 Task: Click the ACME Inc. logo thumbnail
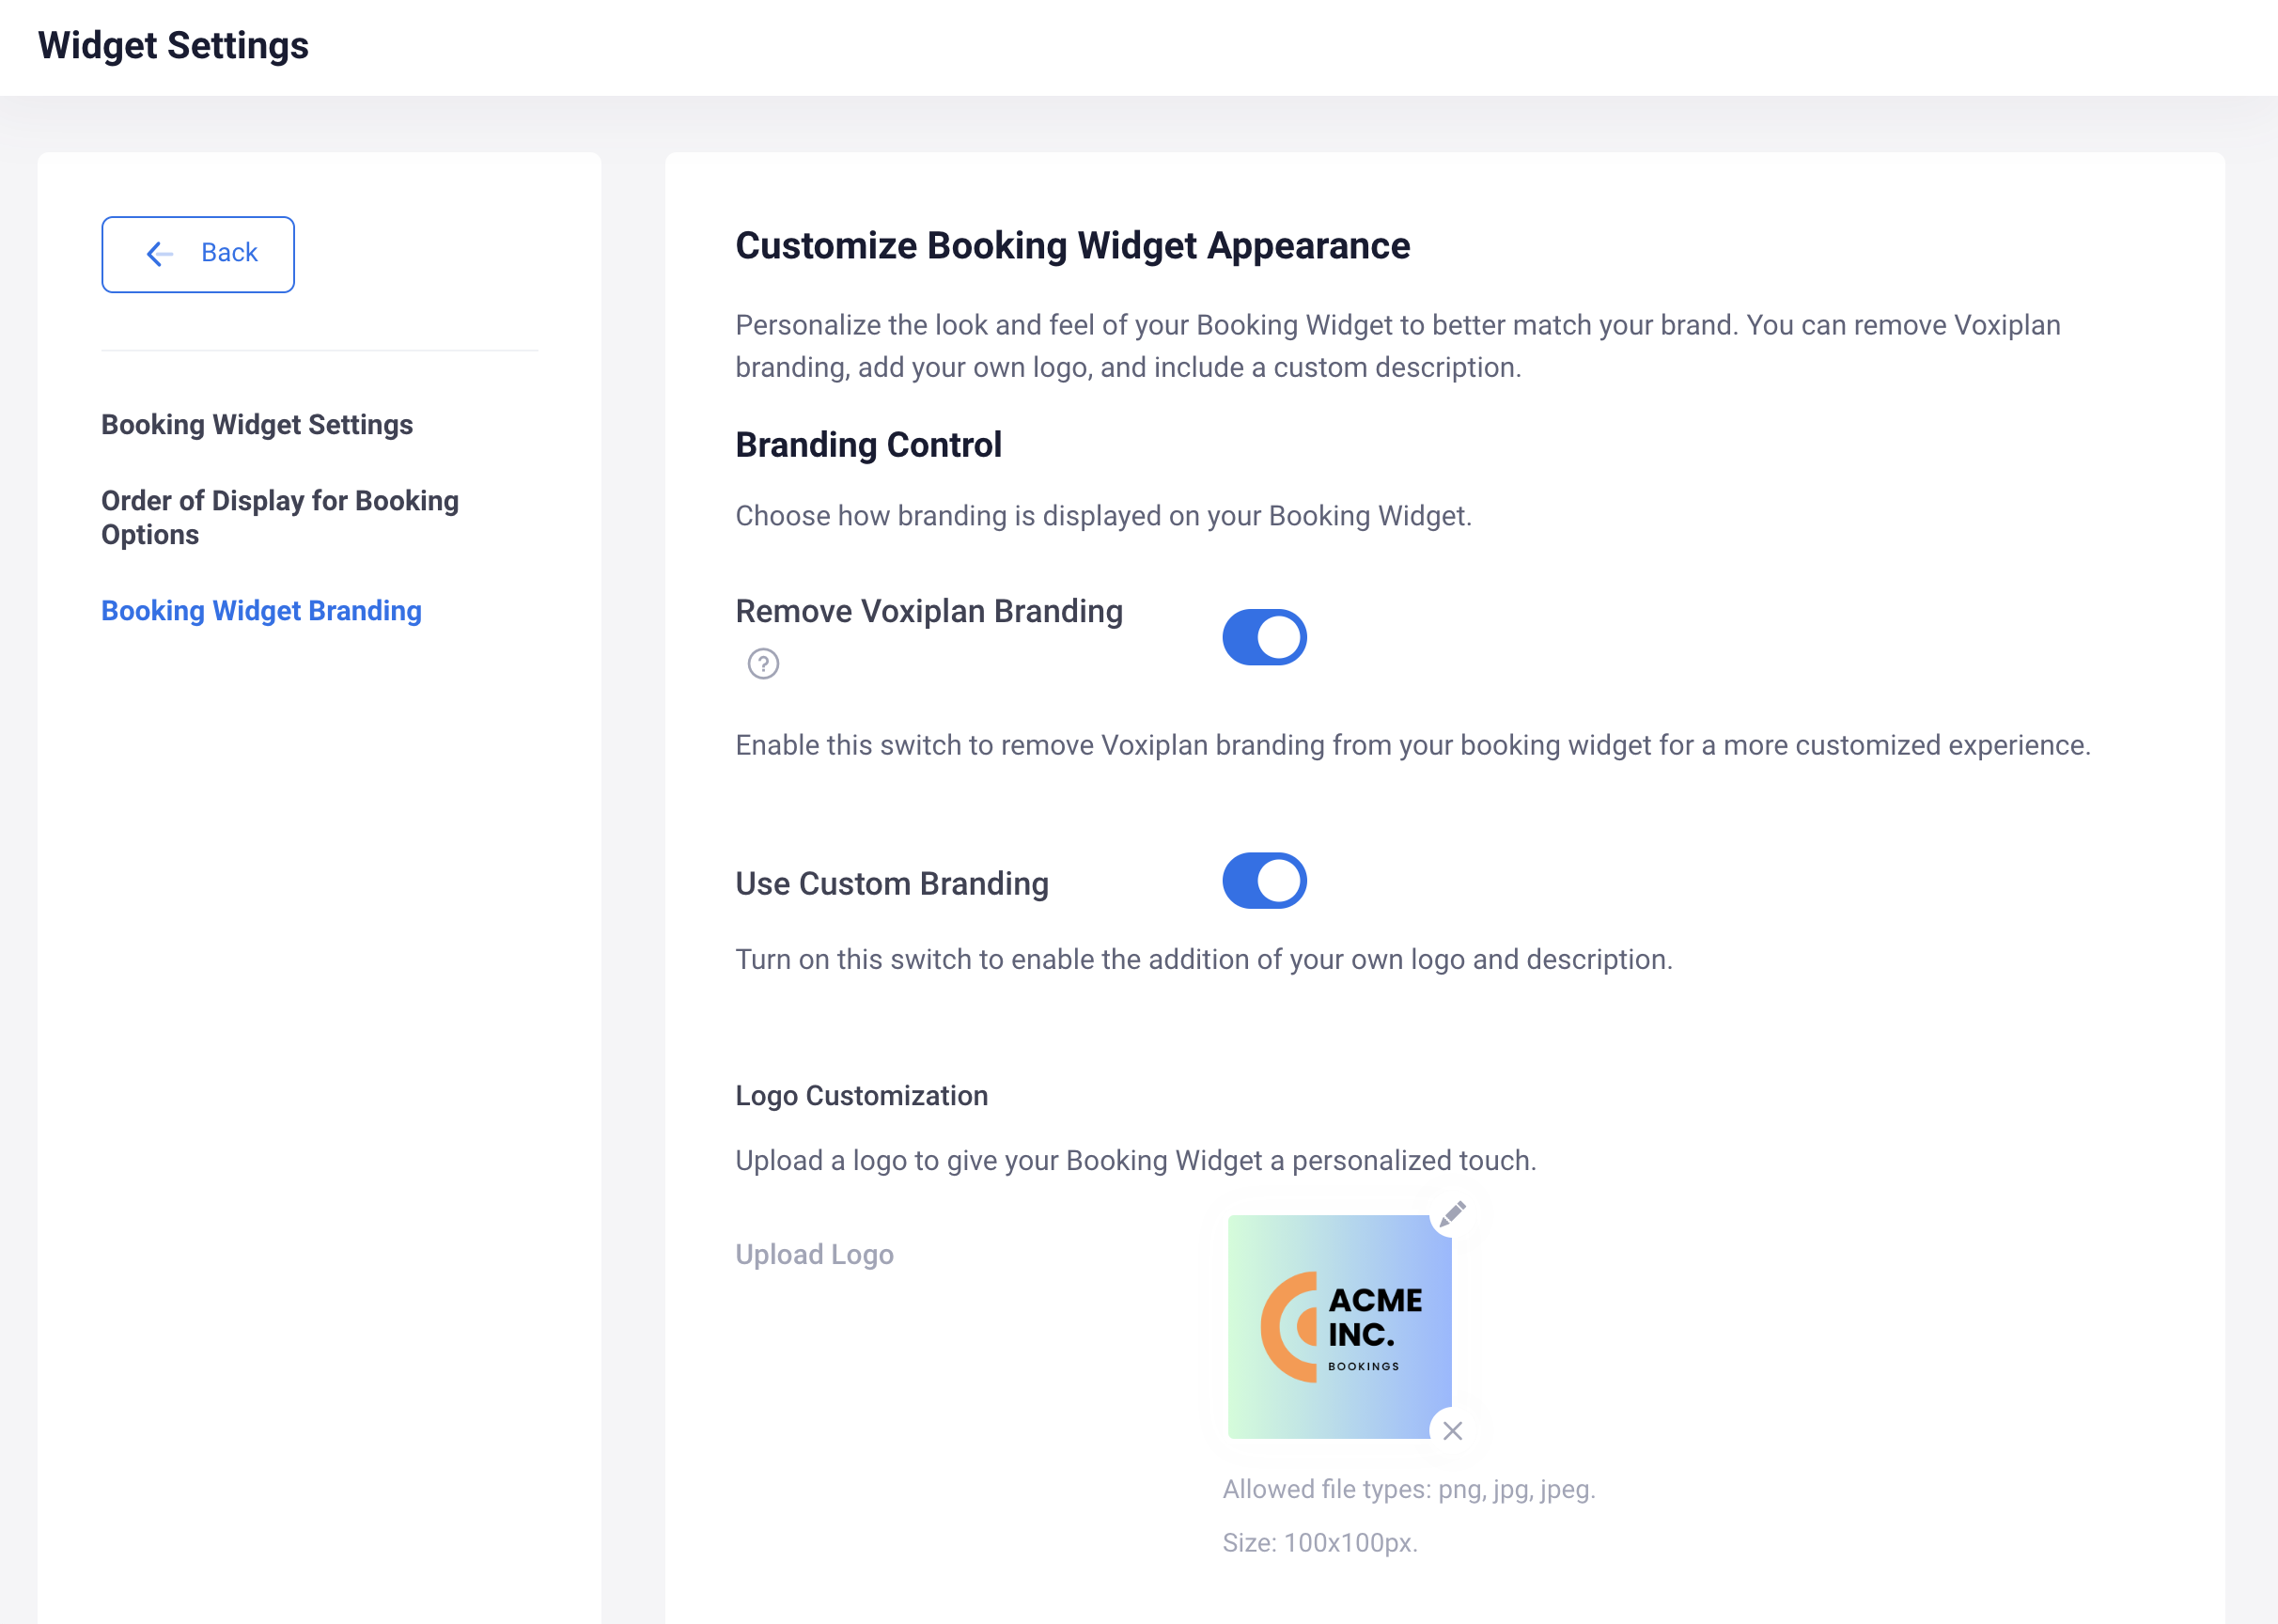1338,1327
